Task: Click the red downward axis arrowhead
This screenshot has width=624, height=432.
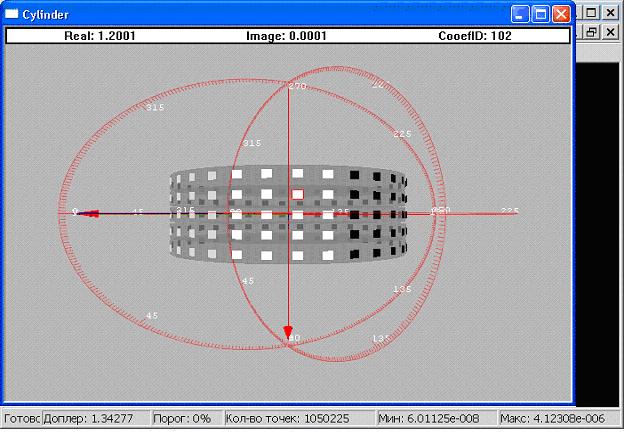Action: 288,332
